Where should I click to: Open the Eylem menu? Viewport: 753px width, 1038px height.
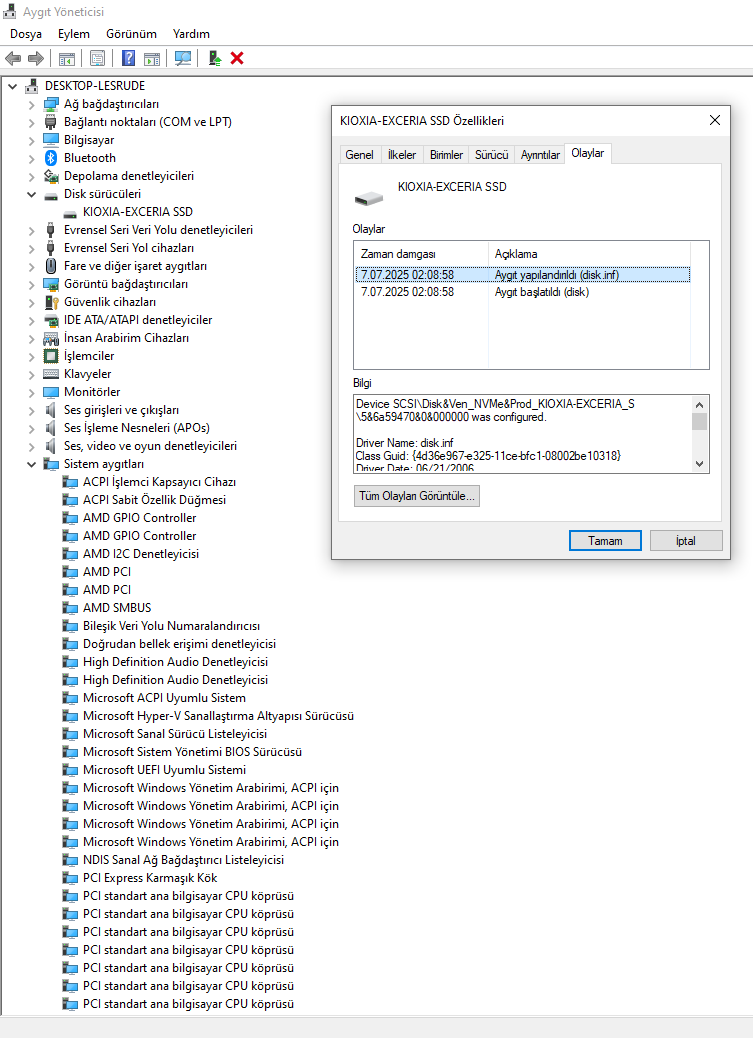[74, 34]
